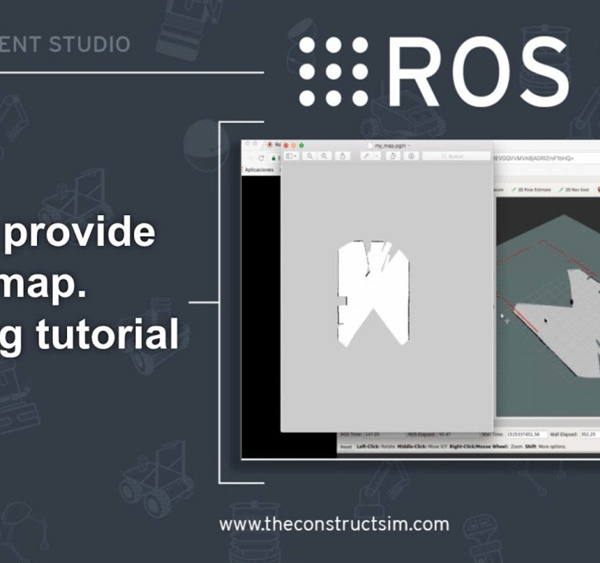Open the my_map.pgm title dropdown
Screen dimensions: 600x563
tap(409, 146)
